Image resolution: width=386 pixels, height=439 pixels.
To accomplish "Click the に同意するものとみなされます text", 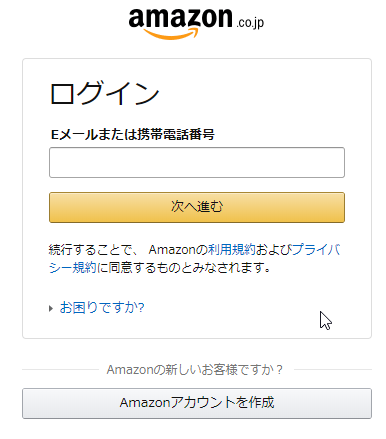I will click(x=183, y=267).
